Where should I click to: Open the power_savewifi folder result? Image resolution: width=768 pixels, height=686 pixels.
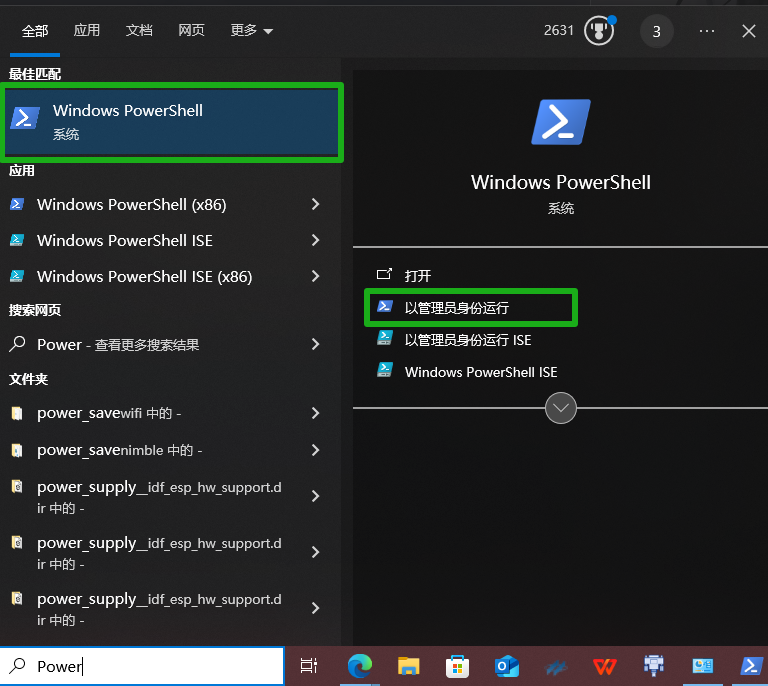click(x=152, y=413)
